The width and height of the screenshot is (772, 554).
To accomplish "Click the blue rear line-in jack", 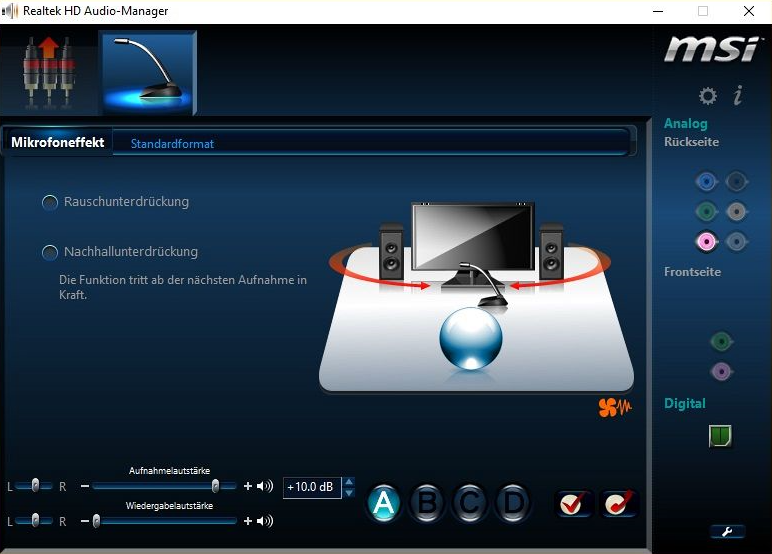I will click(707, 182).
